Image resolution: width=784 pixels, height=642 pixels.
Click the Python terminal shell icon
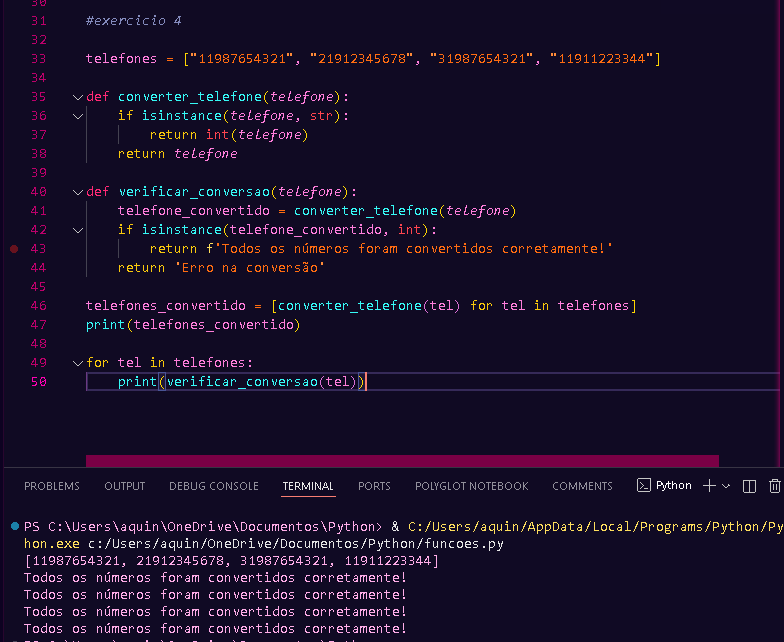(644, 486)
